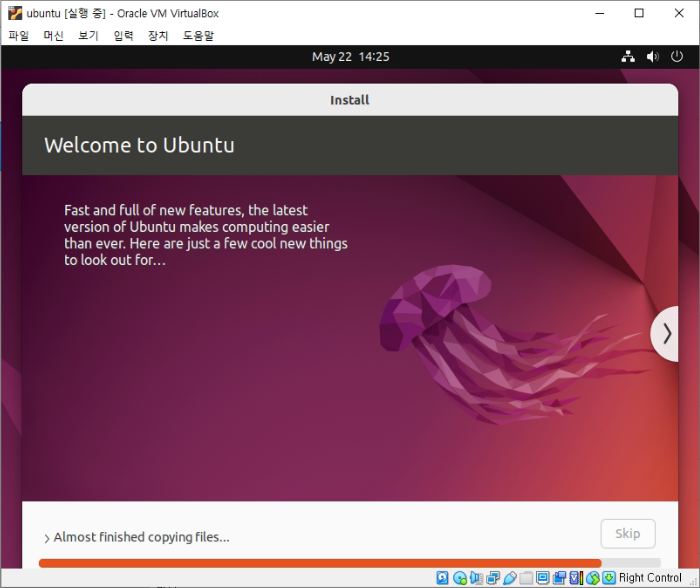
Task: Expand the installation details chevron
Action: point(47,538)
